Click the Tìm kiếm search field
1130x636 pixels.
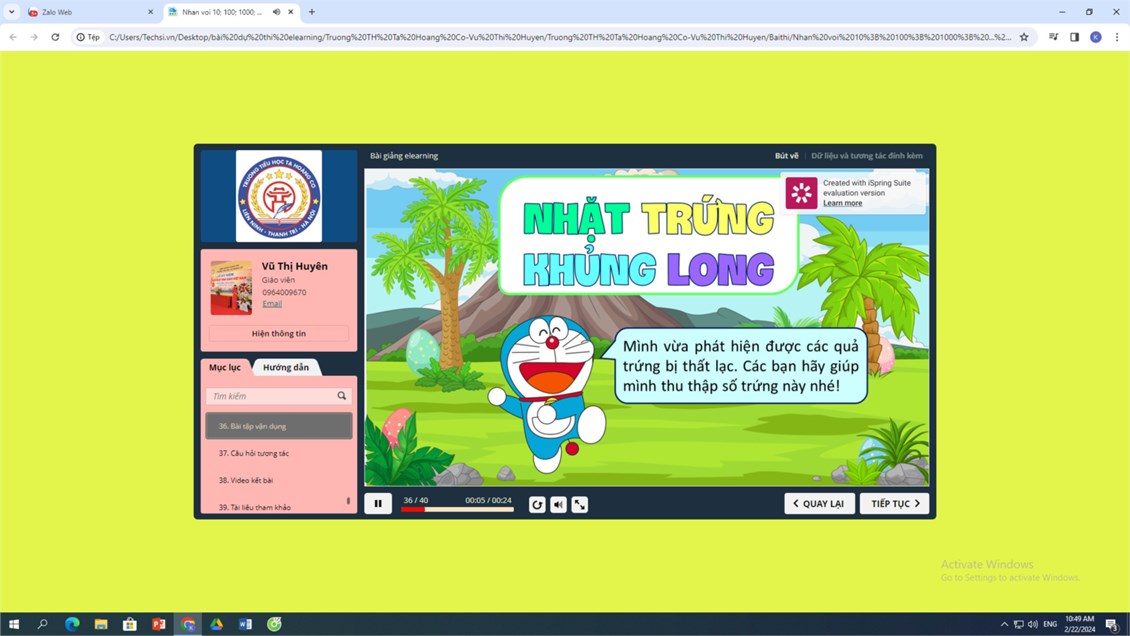[x=270, y=396]
